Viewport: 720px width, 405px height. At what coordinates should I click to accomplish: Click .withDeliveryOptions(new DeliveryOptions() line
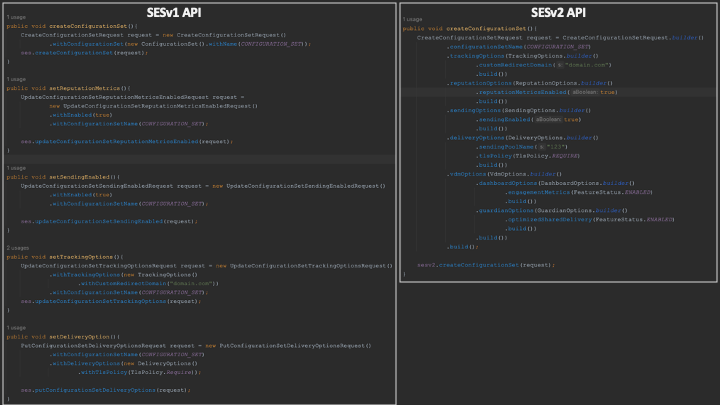tap(124, 364)
